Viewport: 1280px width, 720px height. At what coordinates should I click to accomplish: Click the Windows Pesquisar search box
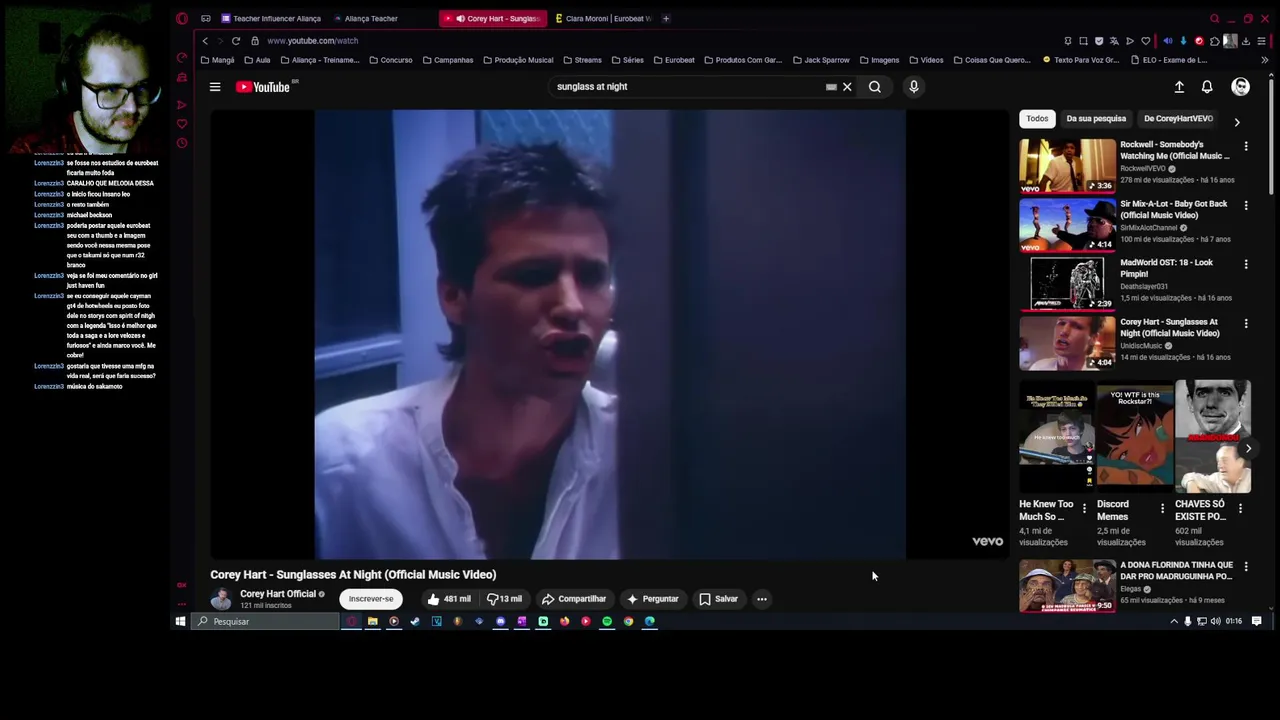266,622
